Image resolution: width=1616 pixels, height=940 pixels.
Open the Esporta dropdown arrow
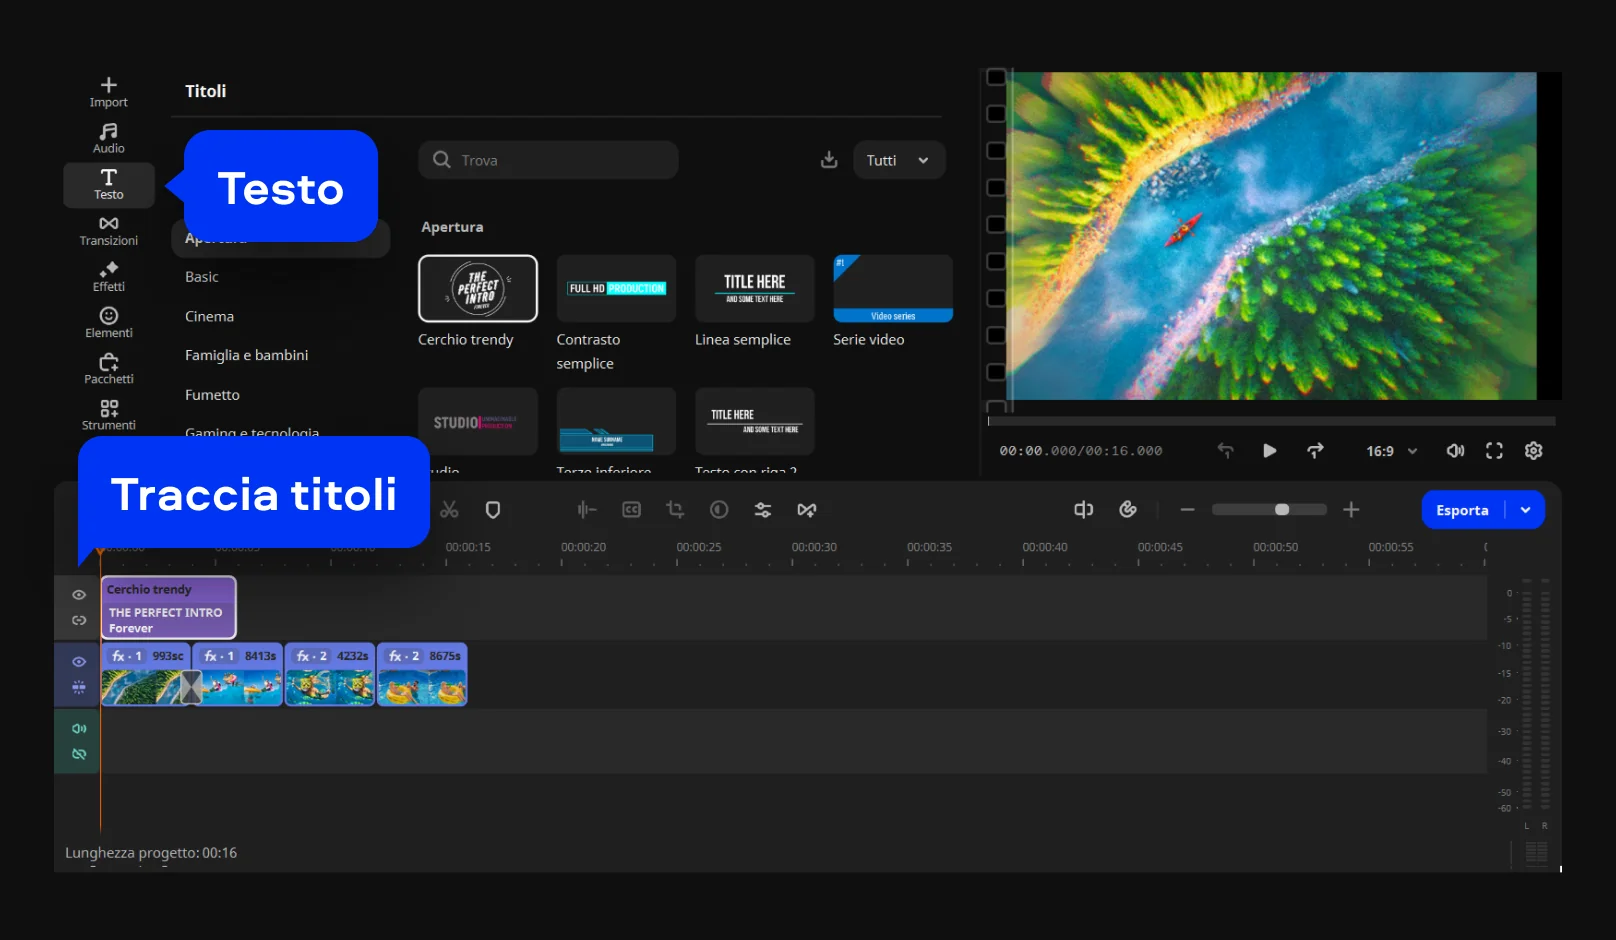click(1525, 510)
